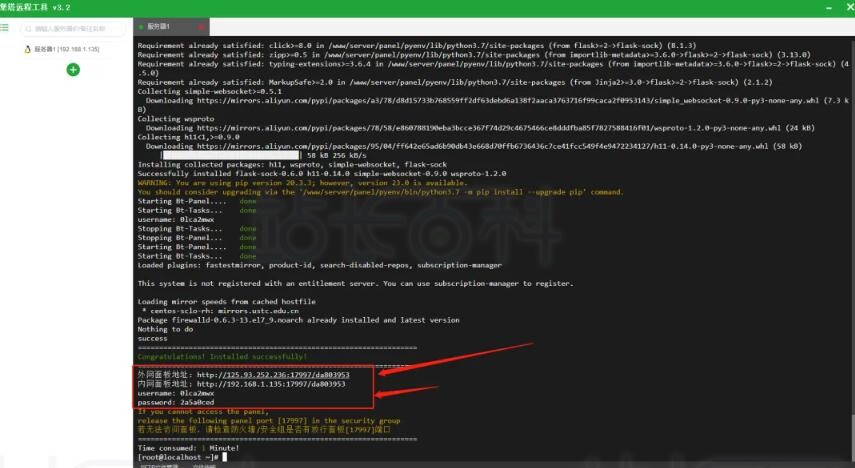Open the hamburger menu in sidebar

click(x=5, y=27)
